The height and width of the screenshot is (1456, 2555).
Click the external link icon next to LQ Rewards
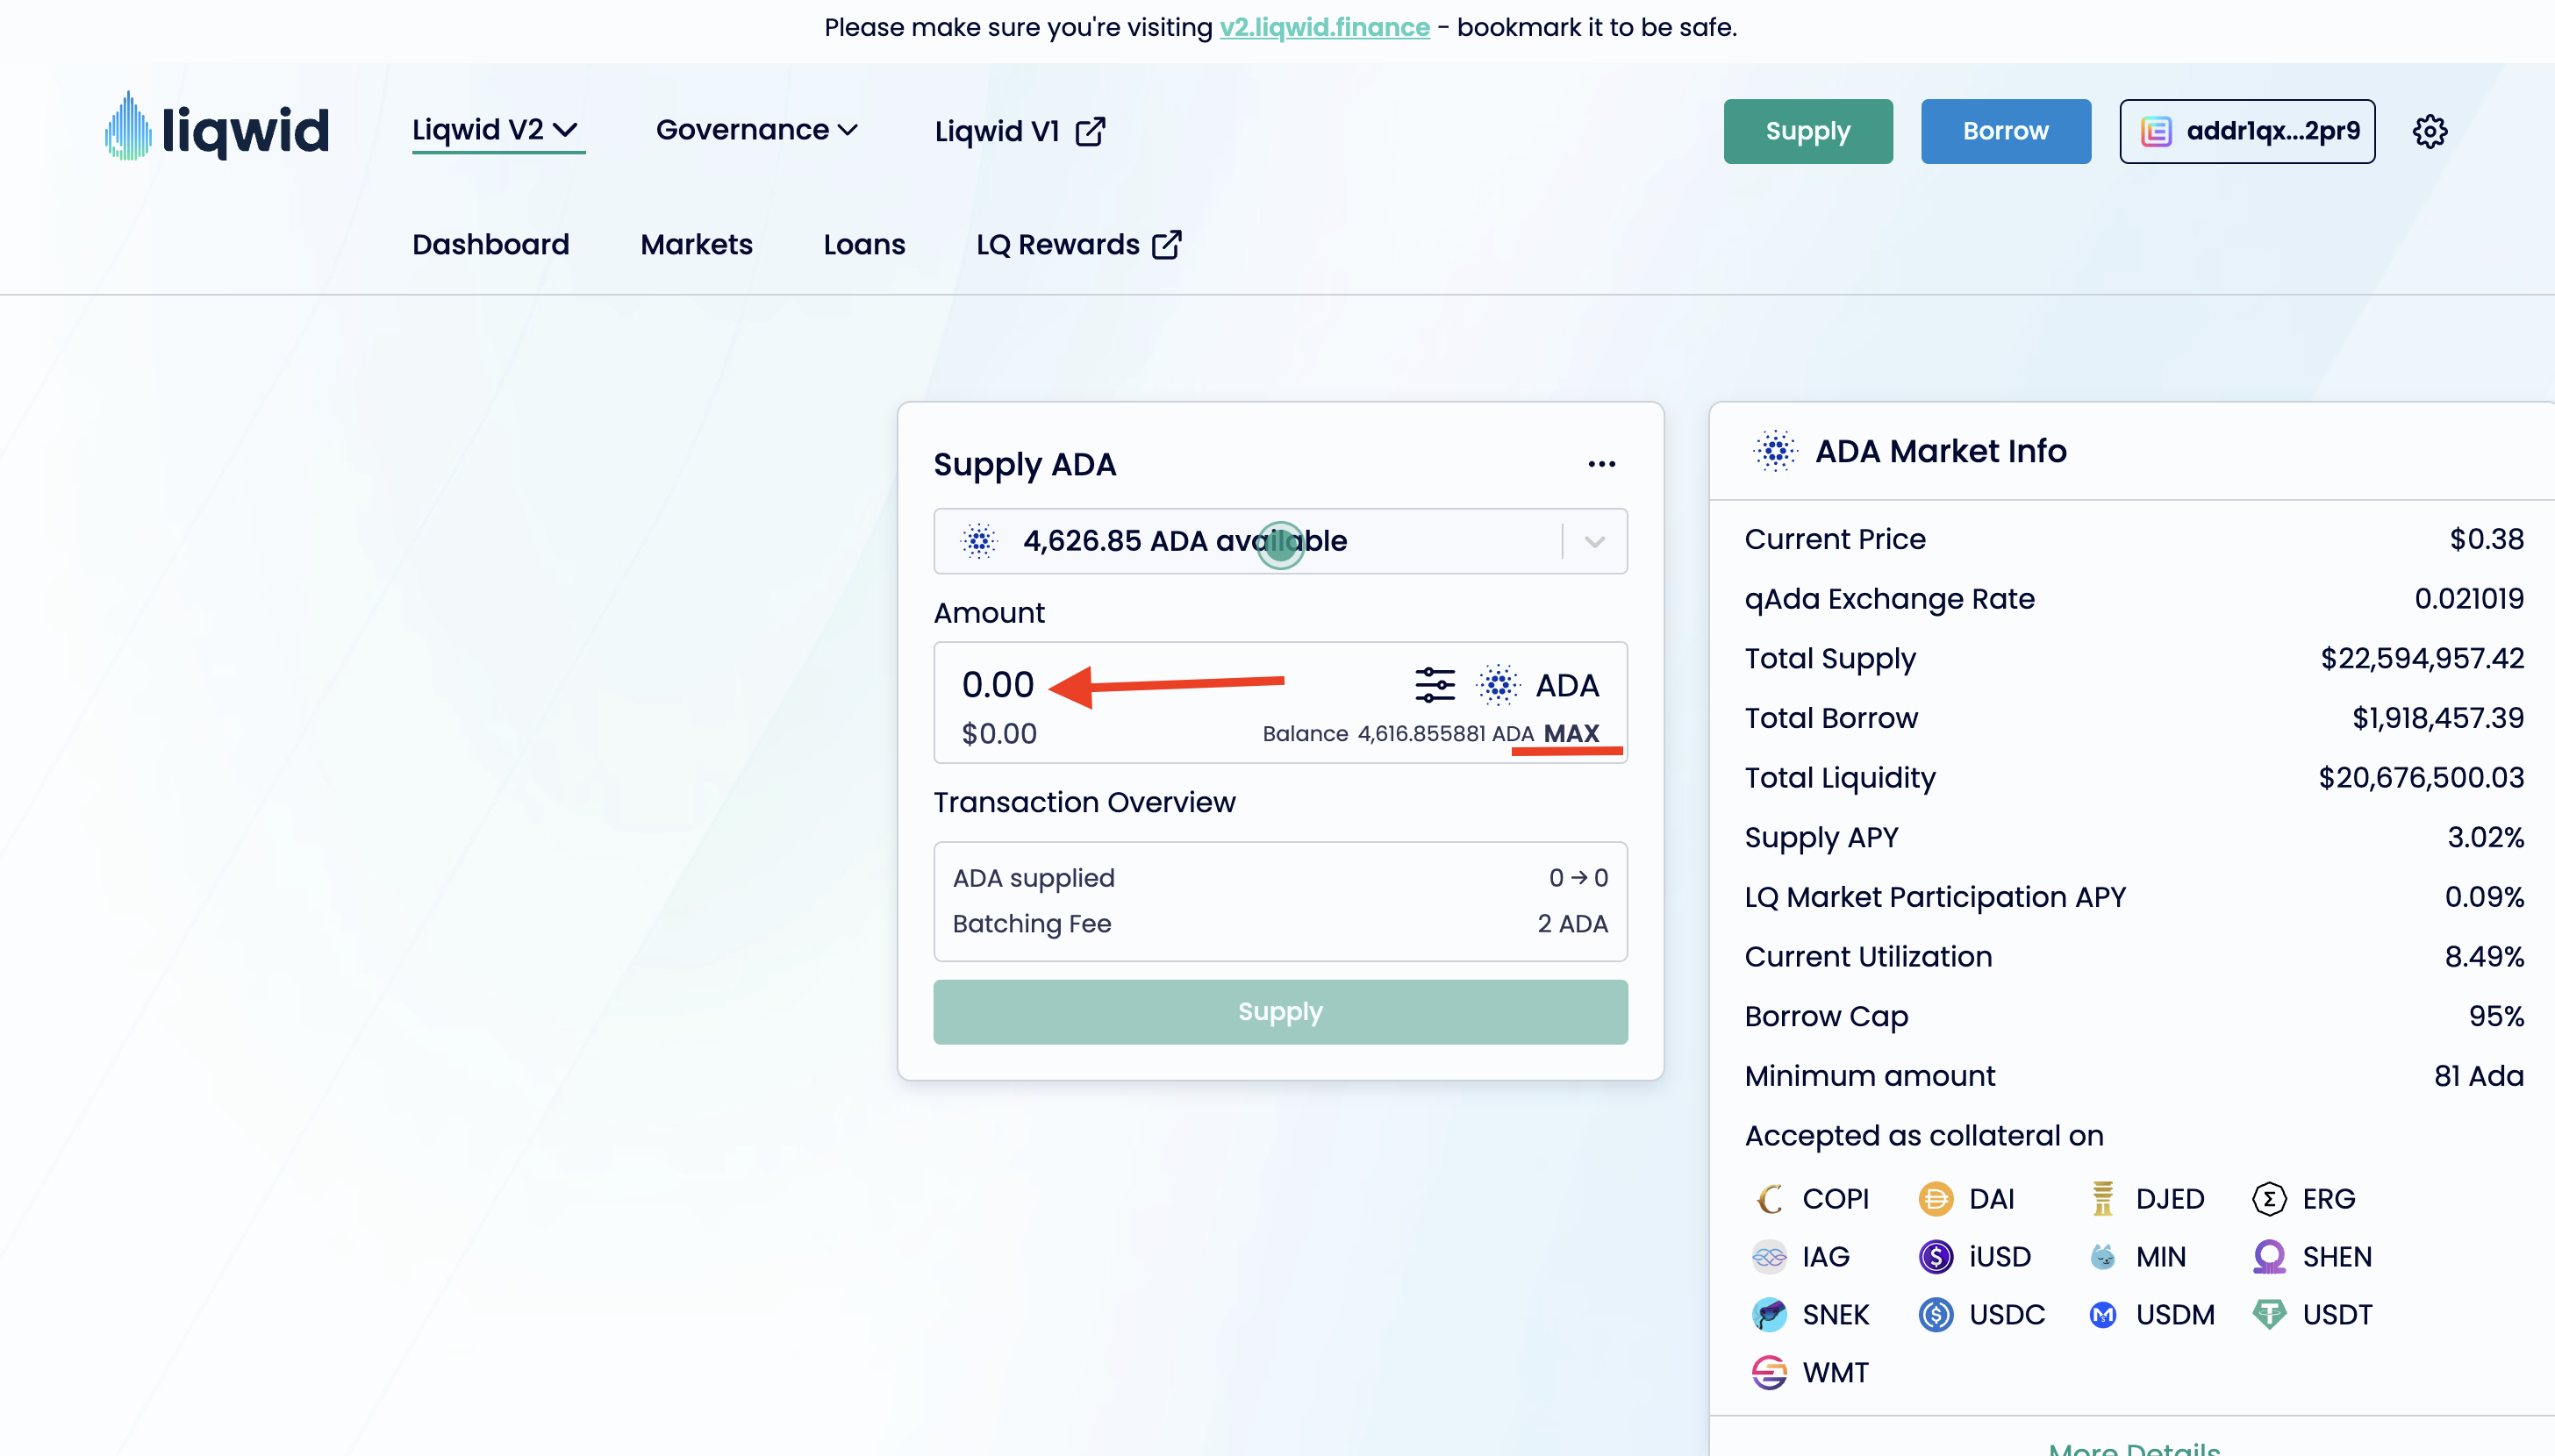click(1167, 244)
